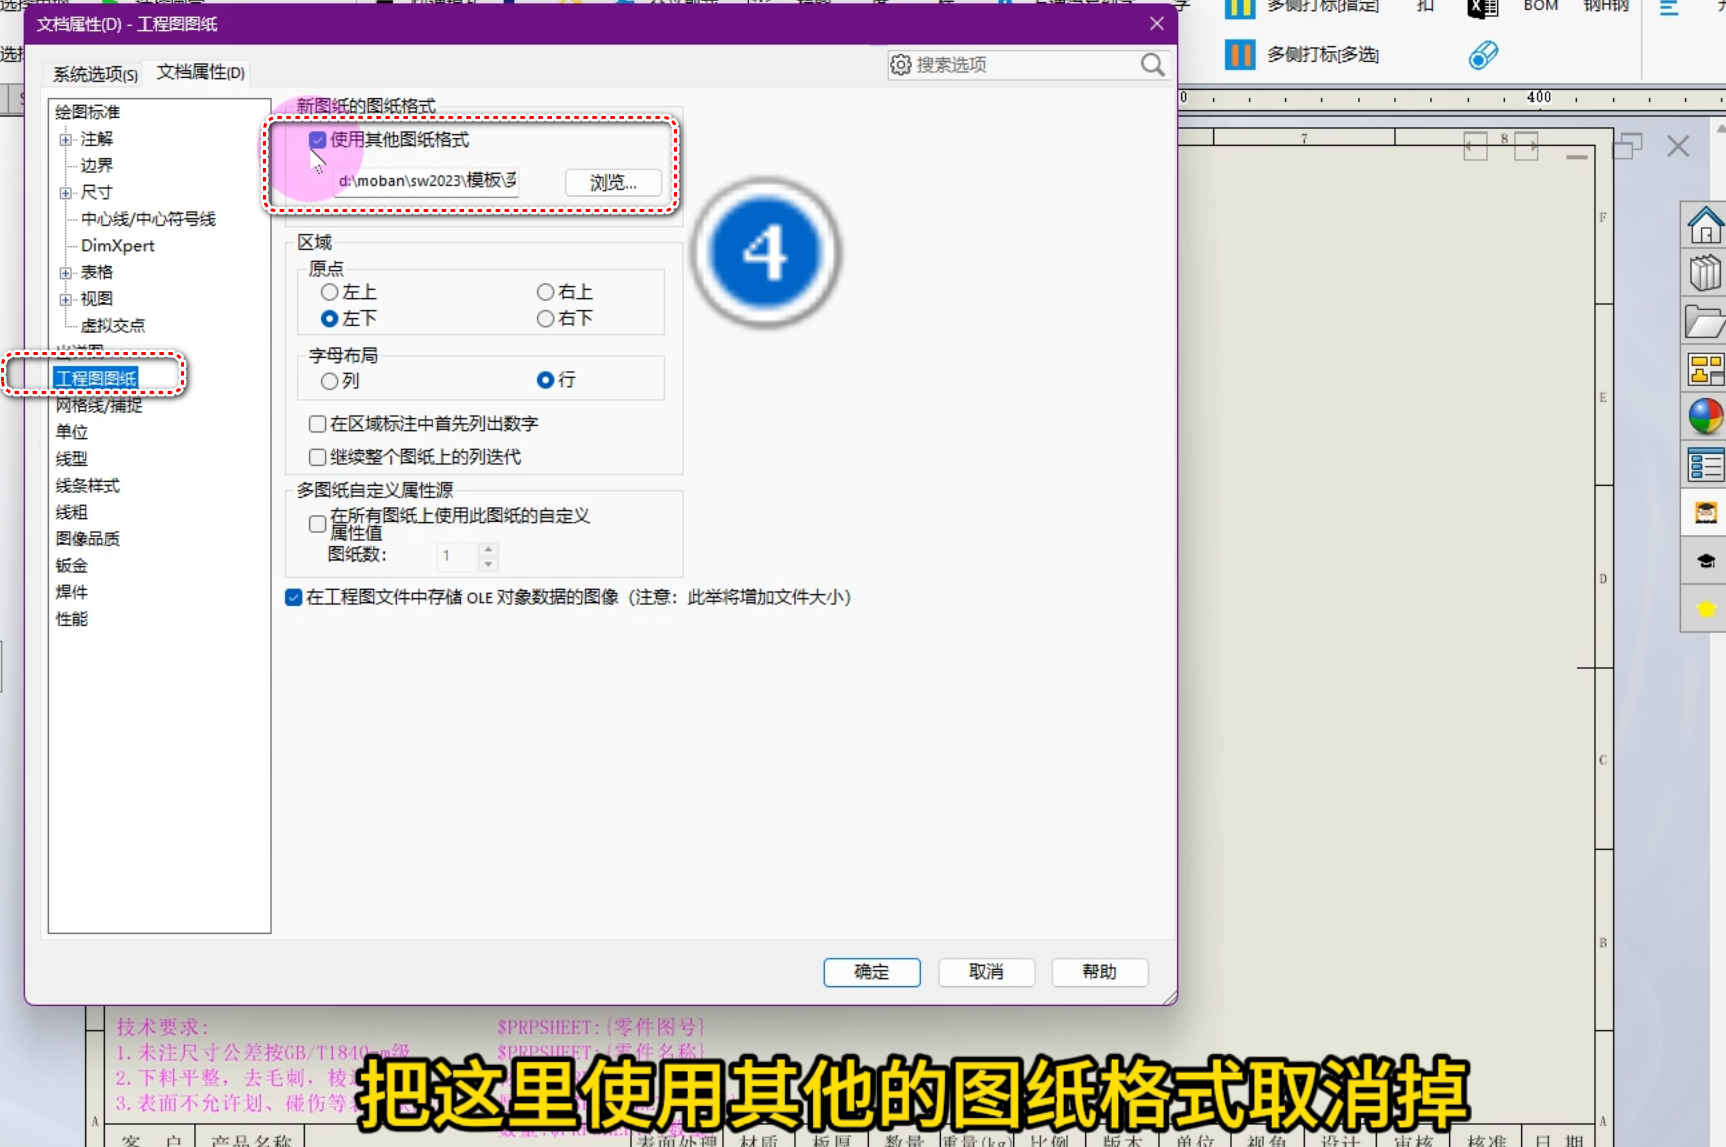The width and height of the screenshot is (1726, 1147).
Task: Expand the 表格 tree node
Action: [64, 271]
